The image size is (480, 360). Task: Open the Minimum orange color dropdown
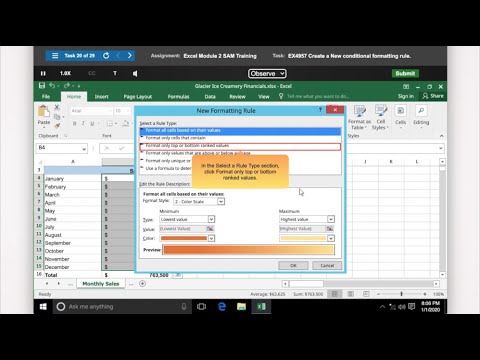[x=211, y=238]
